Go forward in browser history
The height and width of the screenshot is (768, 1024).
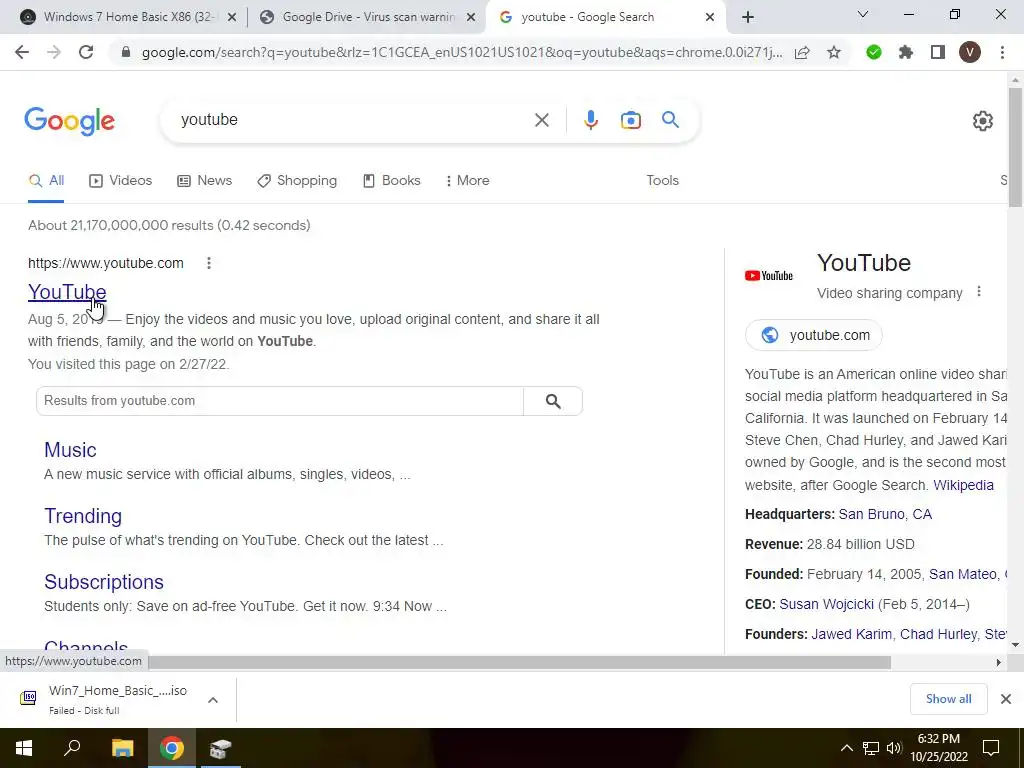[x=54, y=52]
